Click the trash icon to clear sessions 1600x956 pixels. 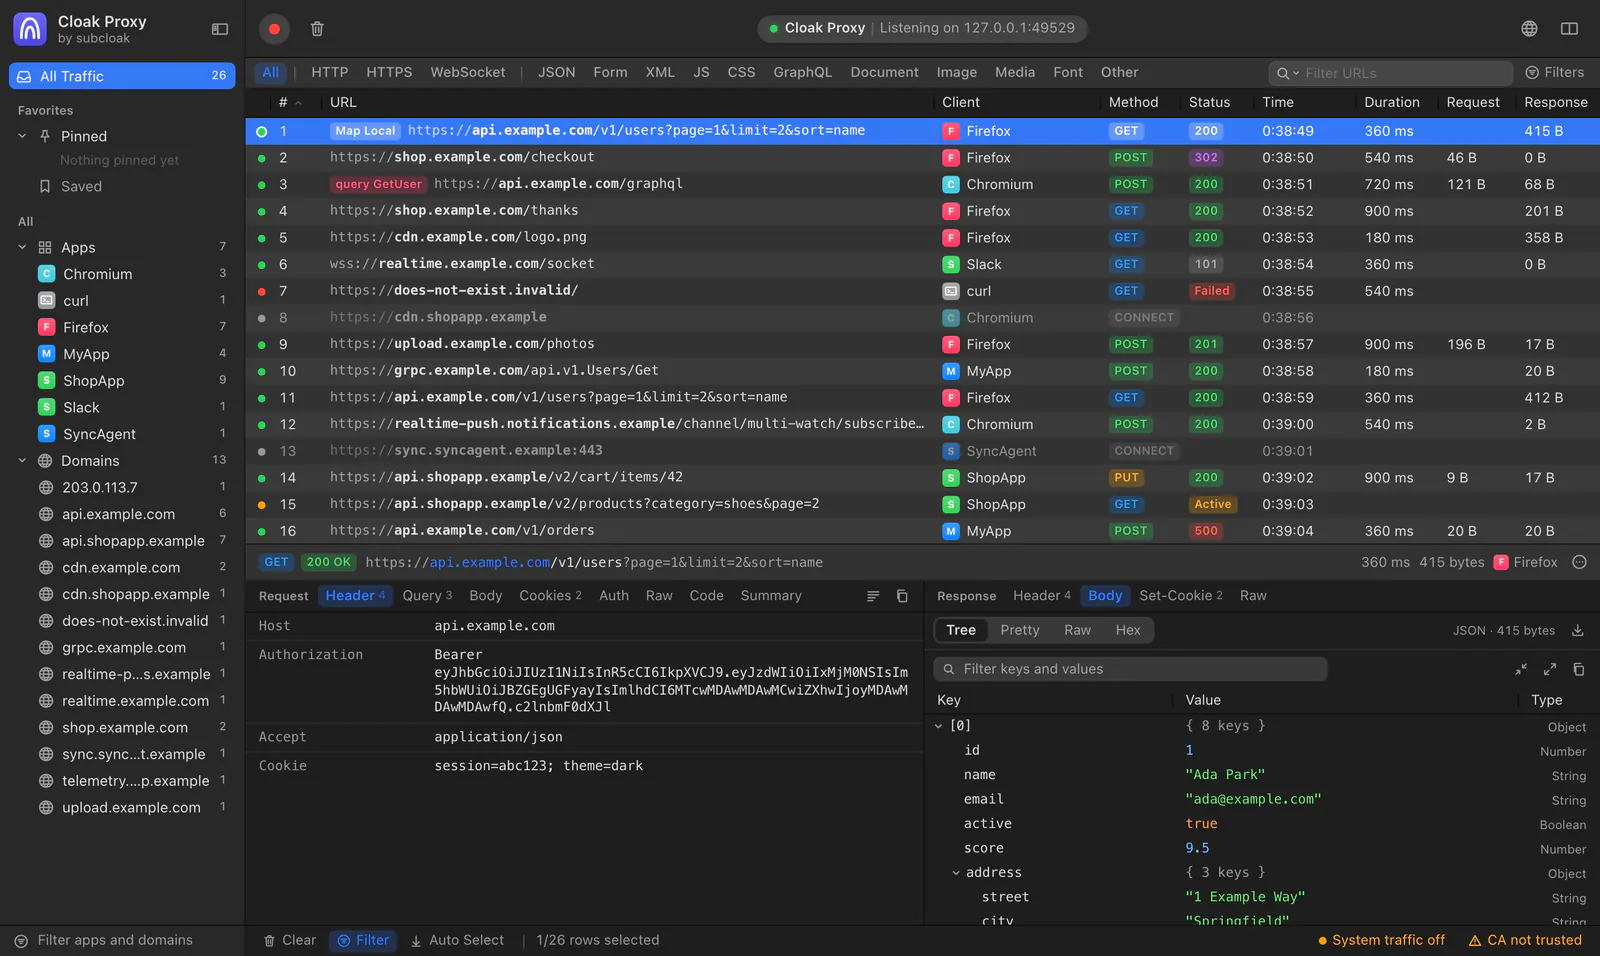click(317, 29)
